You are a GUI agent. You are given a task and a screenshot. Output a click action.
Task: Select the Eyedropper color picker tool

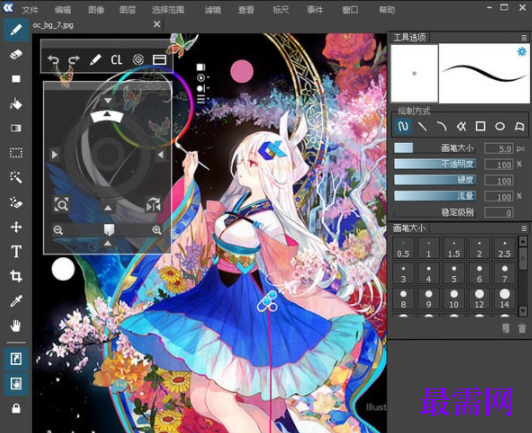[16, 301]
